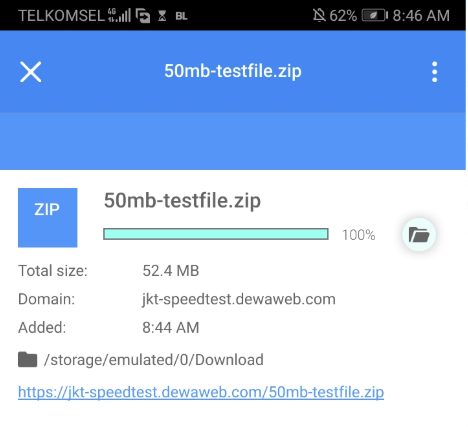Tap the screen cast icon in status bar
This screenshot has height=427, width=468.
click(x=143, y=16)
